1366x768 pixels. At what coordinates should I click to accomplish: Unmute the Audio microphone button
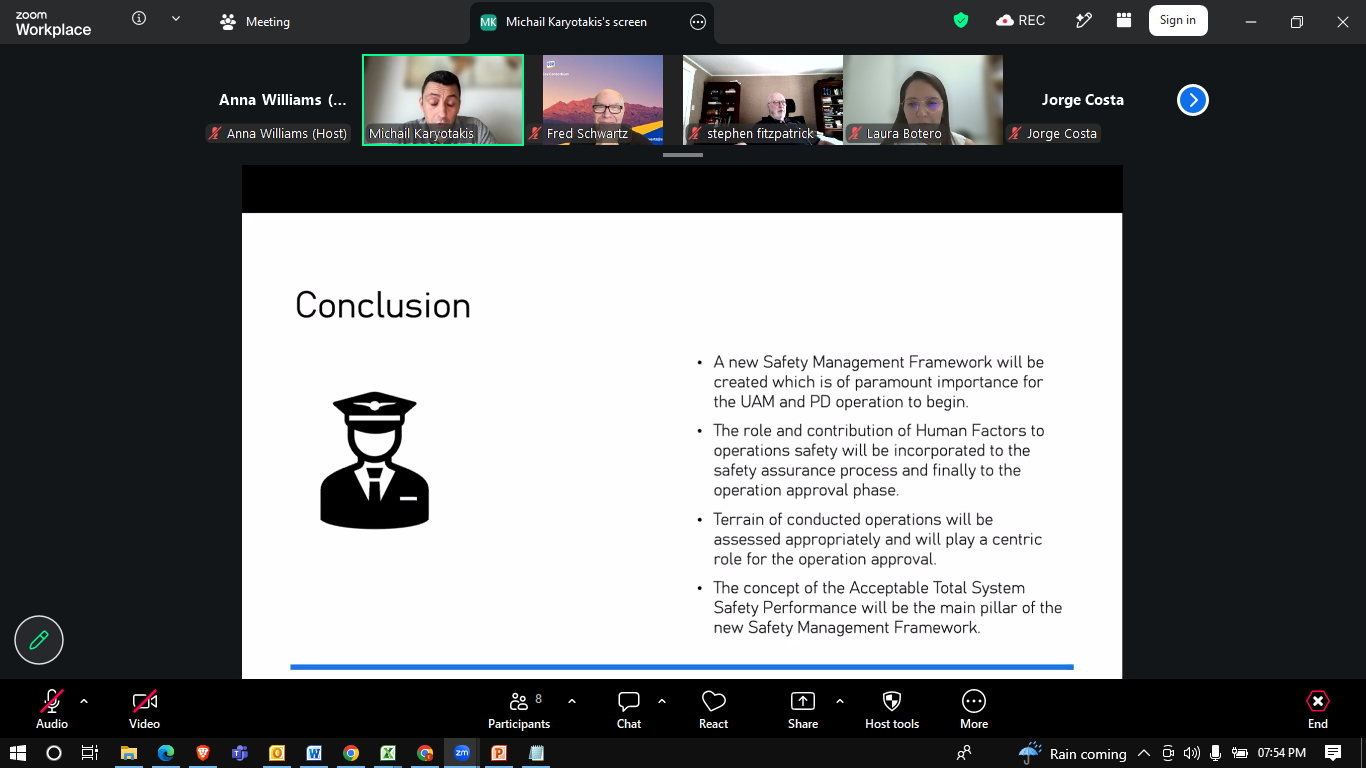tap(52, 709)
